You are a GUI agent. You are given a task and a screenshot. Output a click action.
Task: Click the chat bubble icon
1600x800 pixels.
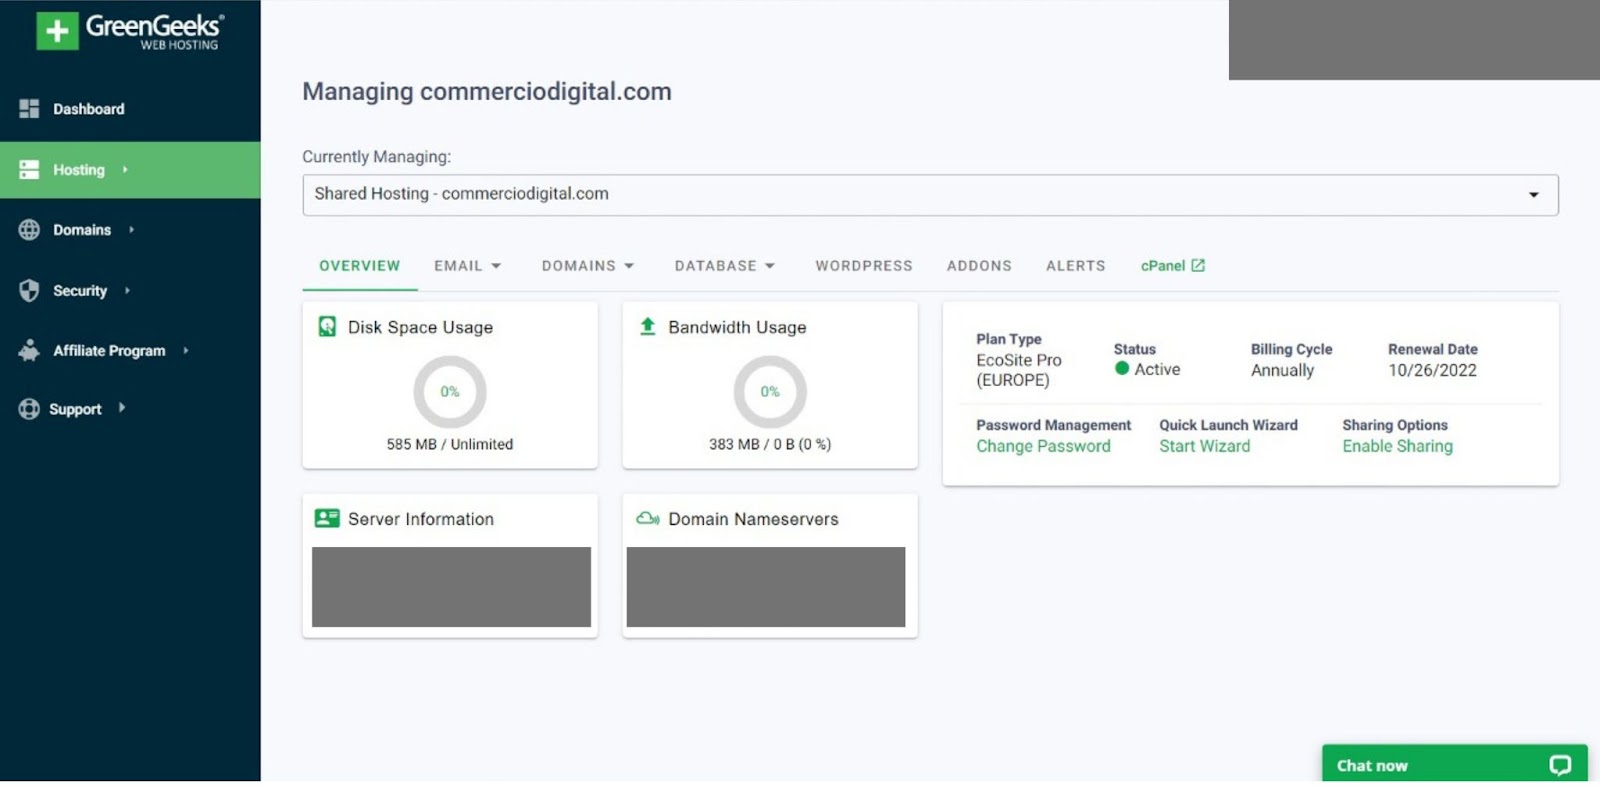pyautogui.click(x=1560, y=765)
